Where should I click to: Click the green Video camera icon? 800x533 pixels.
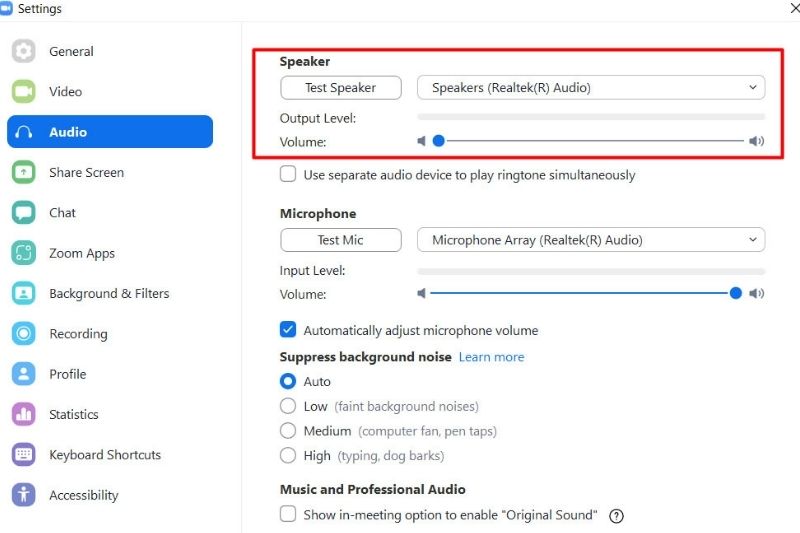click(x=24, y=92)
